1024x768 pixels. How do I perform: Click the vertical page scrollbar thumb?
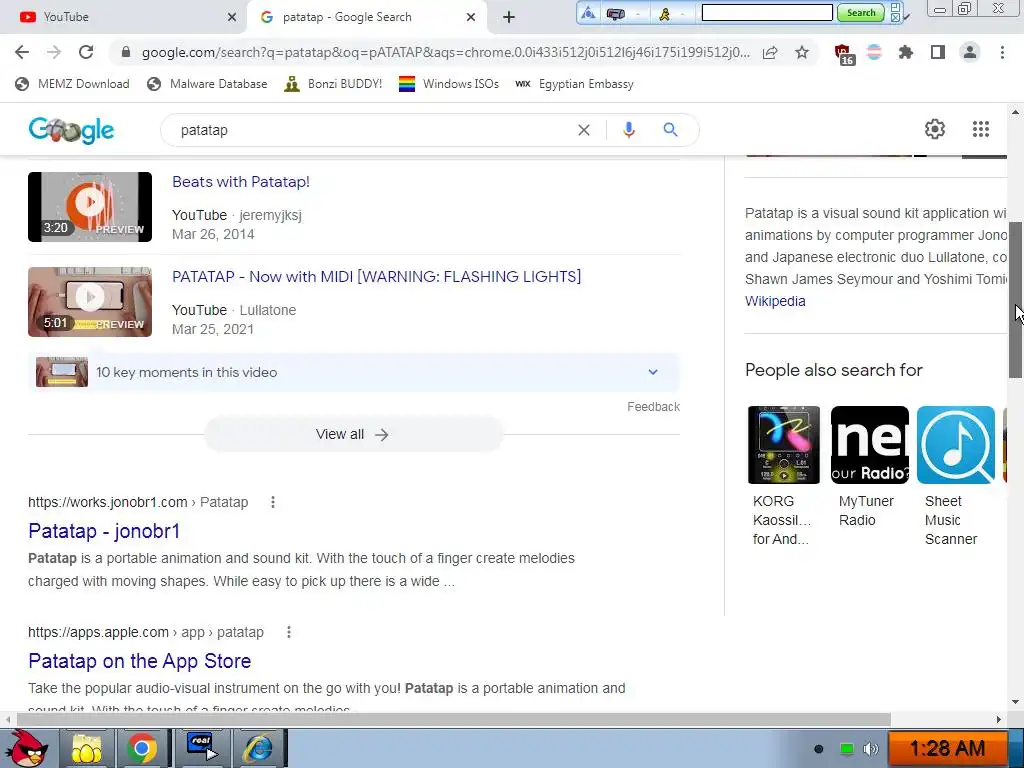(1016, 300)
